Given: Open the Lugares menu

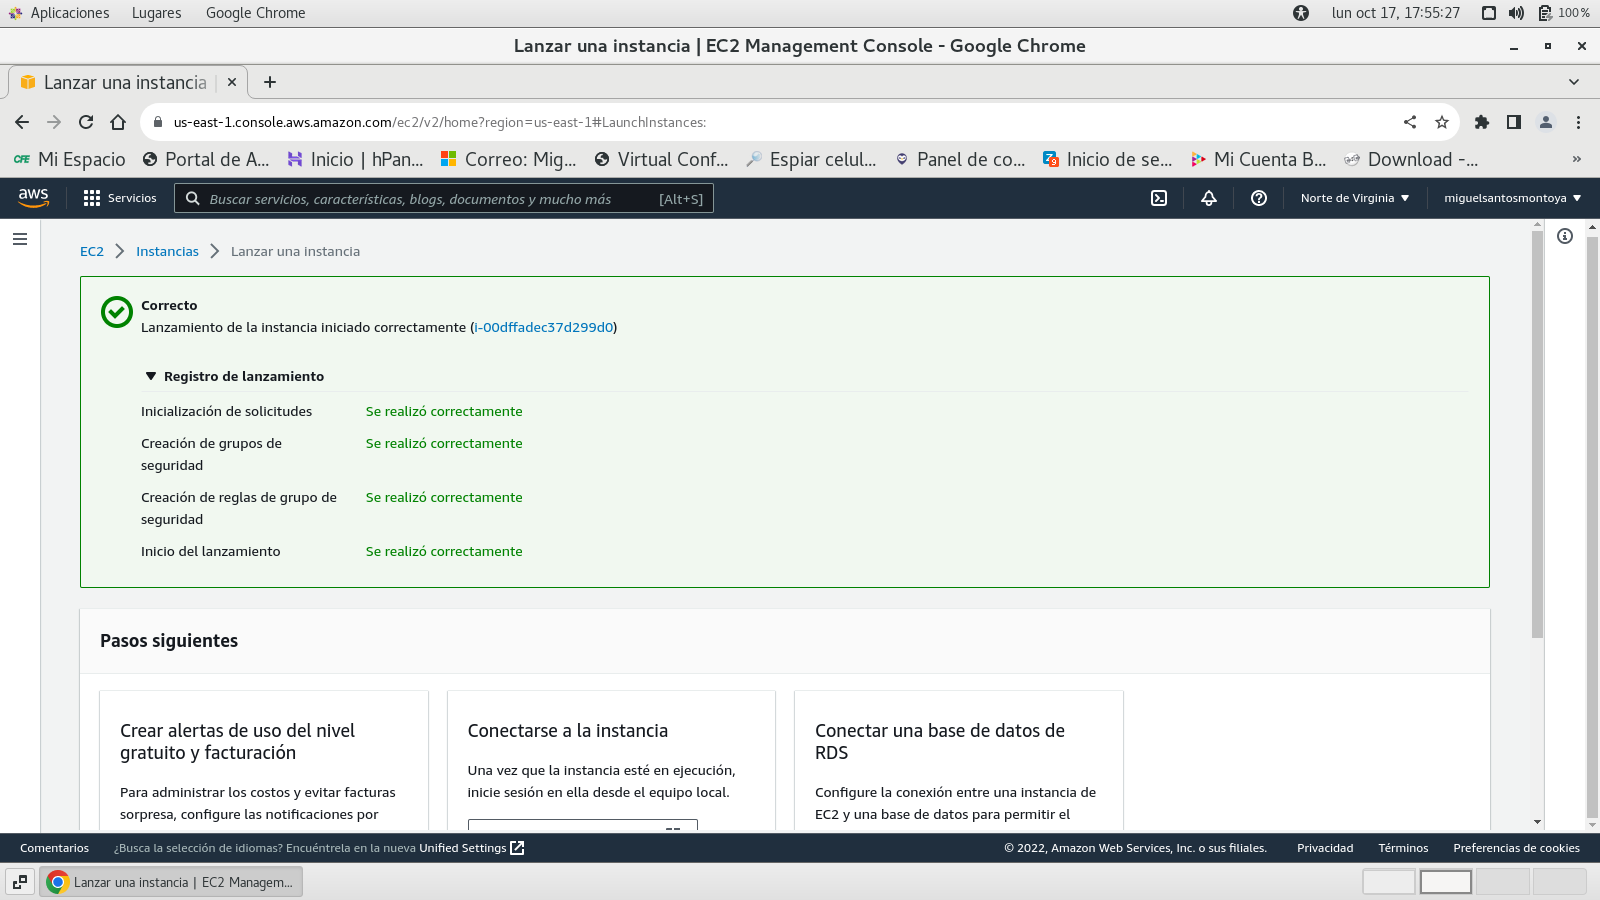Looking at the screenshot, I should [x=157, y=13].
